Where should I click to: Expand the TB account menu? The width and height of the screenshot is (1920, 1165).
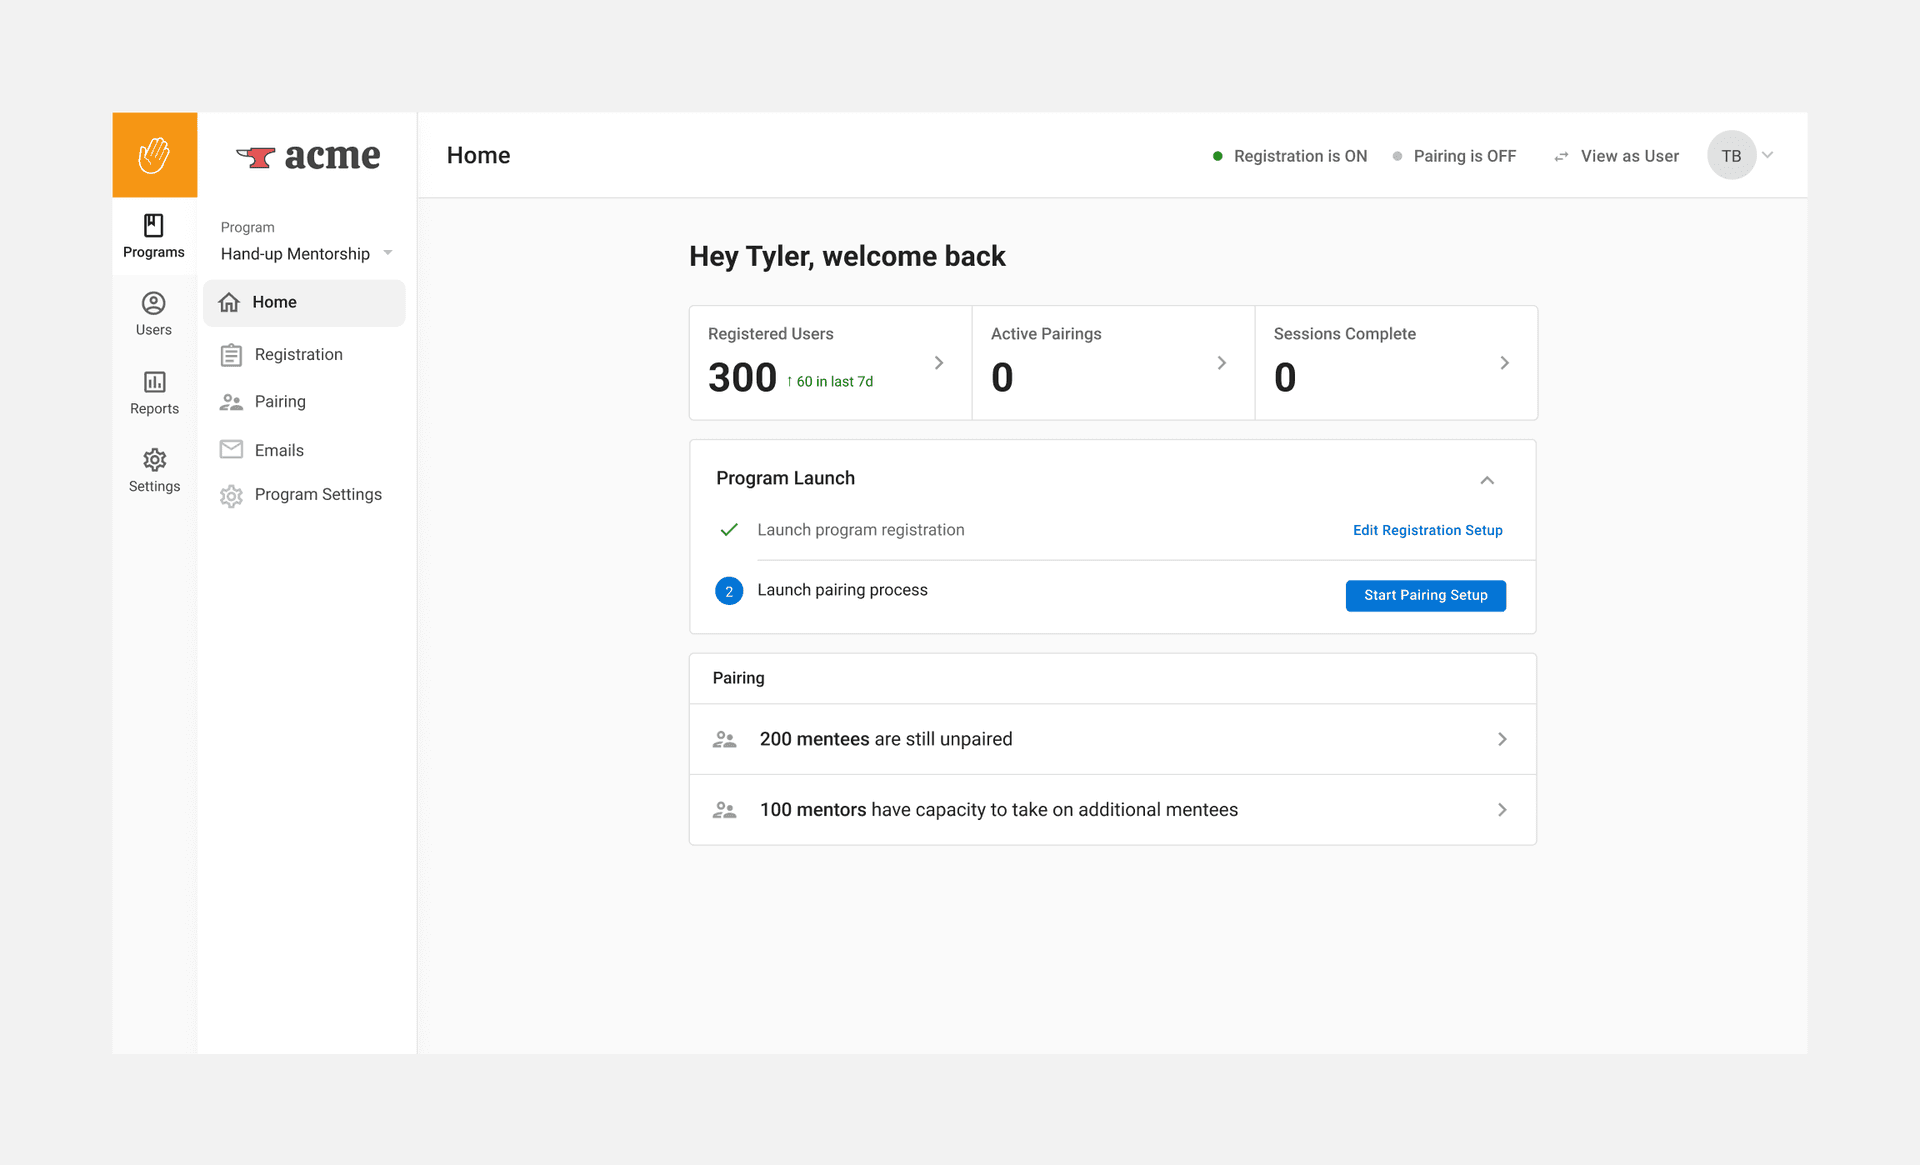(x=1742, y=155)
